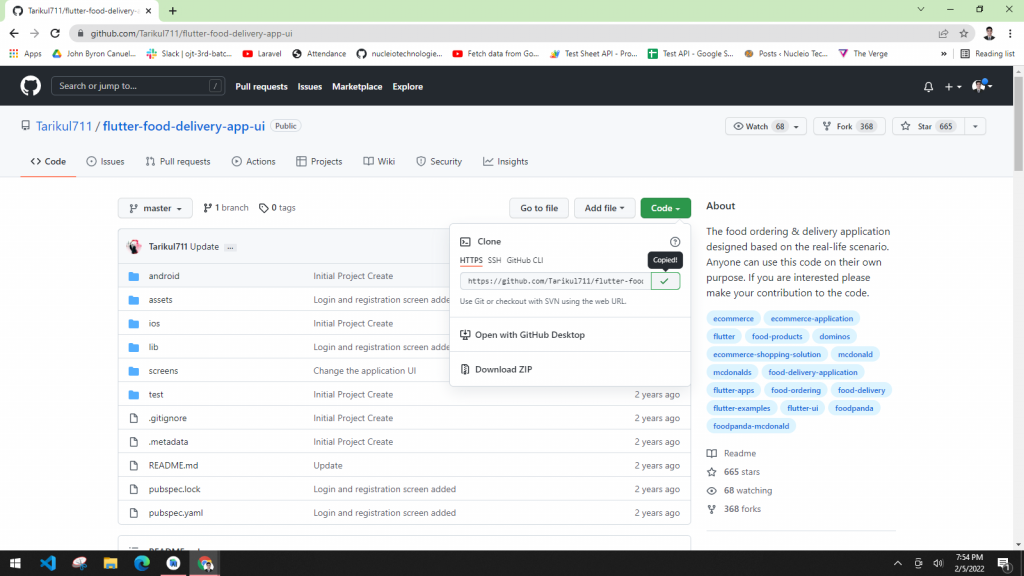Open the user avatar menu
This screenshot has height=576, width=1024.
982,86
